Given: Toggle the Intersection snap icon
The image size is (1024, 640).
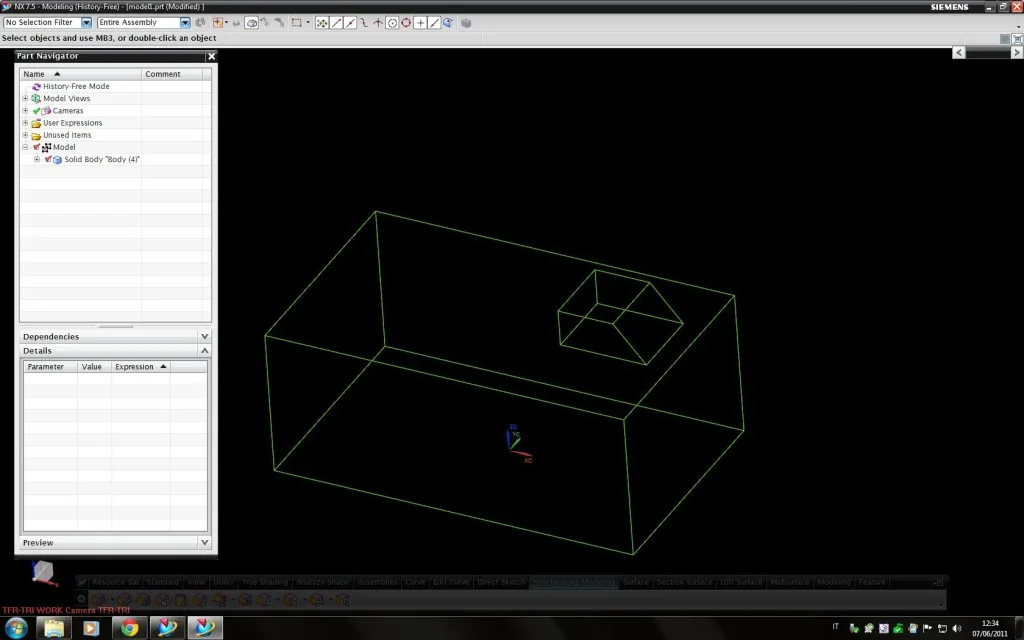Looking at the screenshot, I should coord(377,22).
